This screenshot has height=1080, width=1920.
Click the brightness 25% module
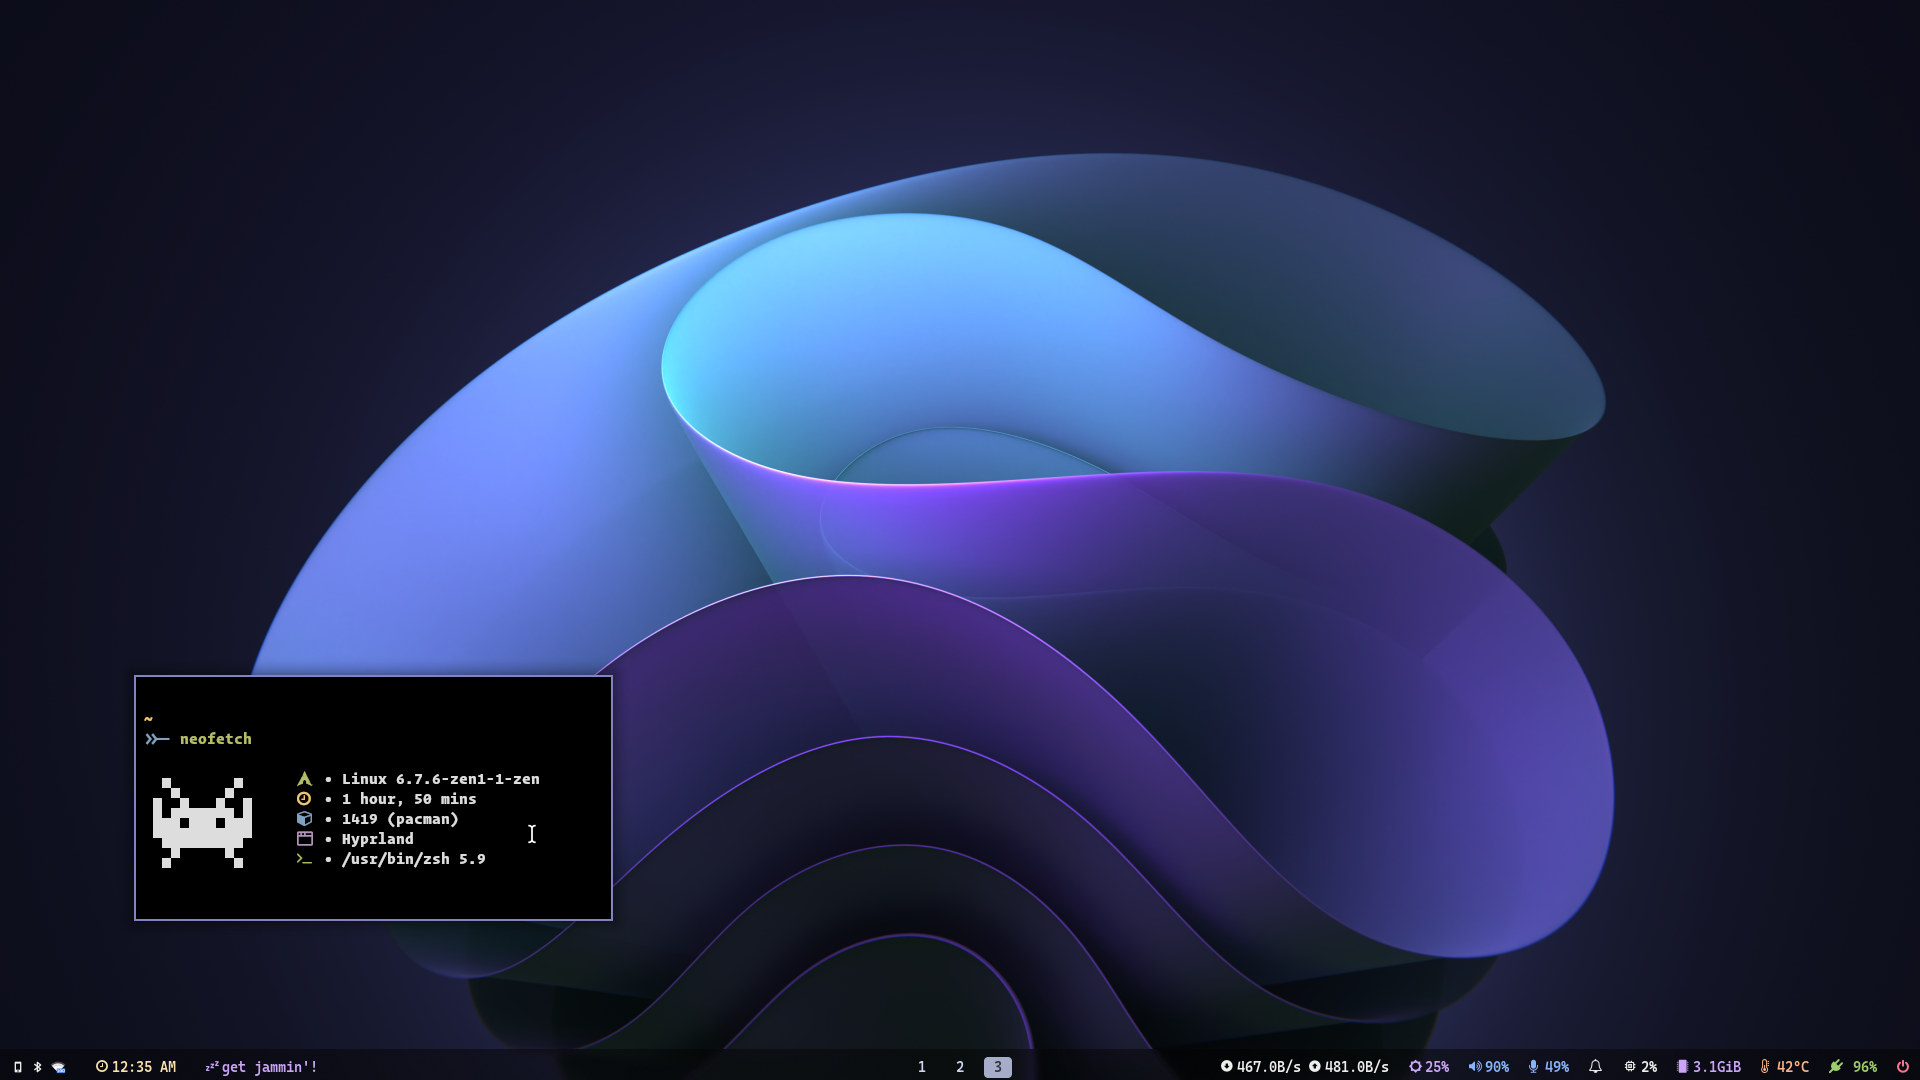click(x=1429, y=1067)
